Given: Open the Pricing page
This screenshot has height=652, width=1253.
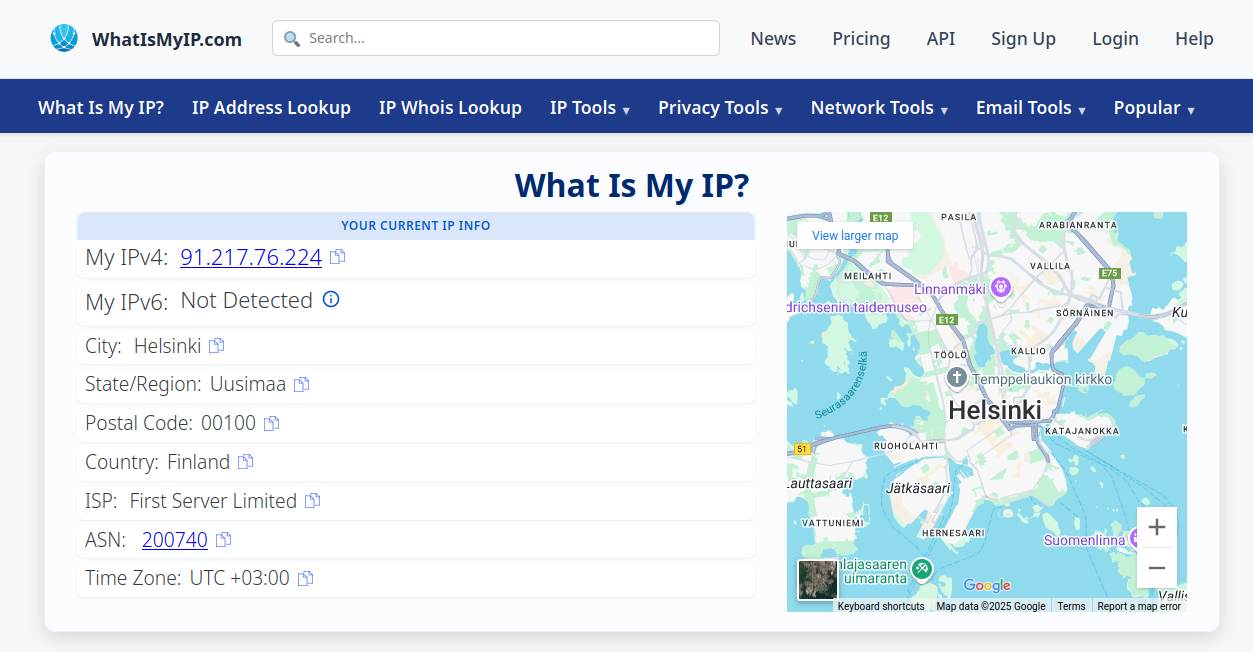Looking at the screenshot, I should click(861, 39).
